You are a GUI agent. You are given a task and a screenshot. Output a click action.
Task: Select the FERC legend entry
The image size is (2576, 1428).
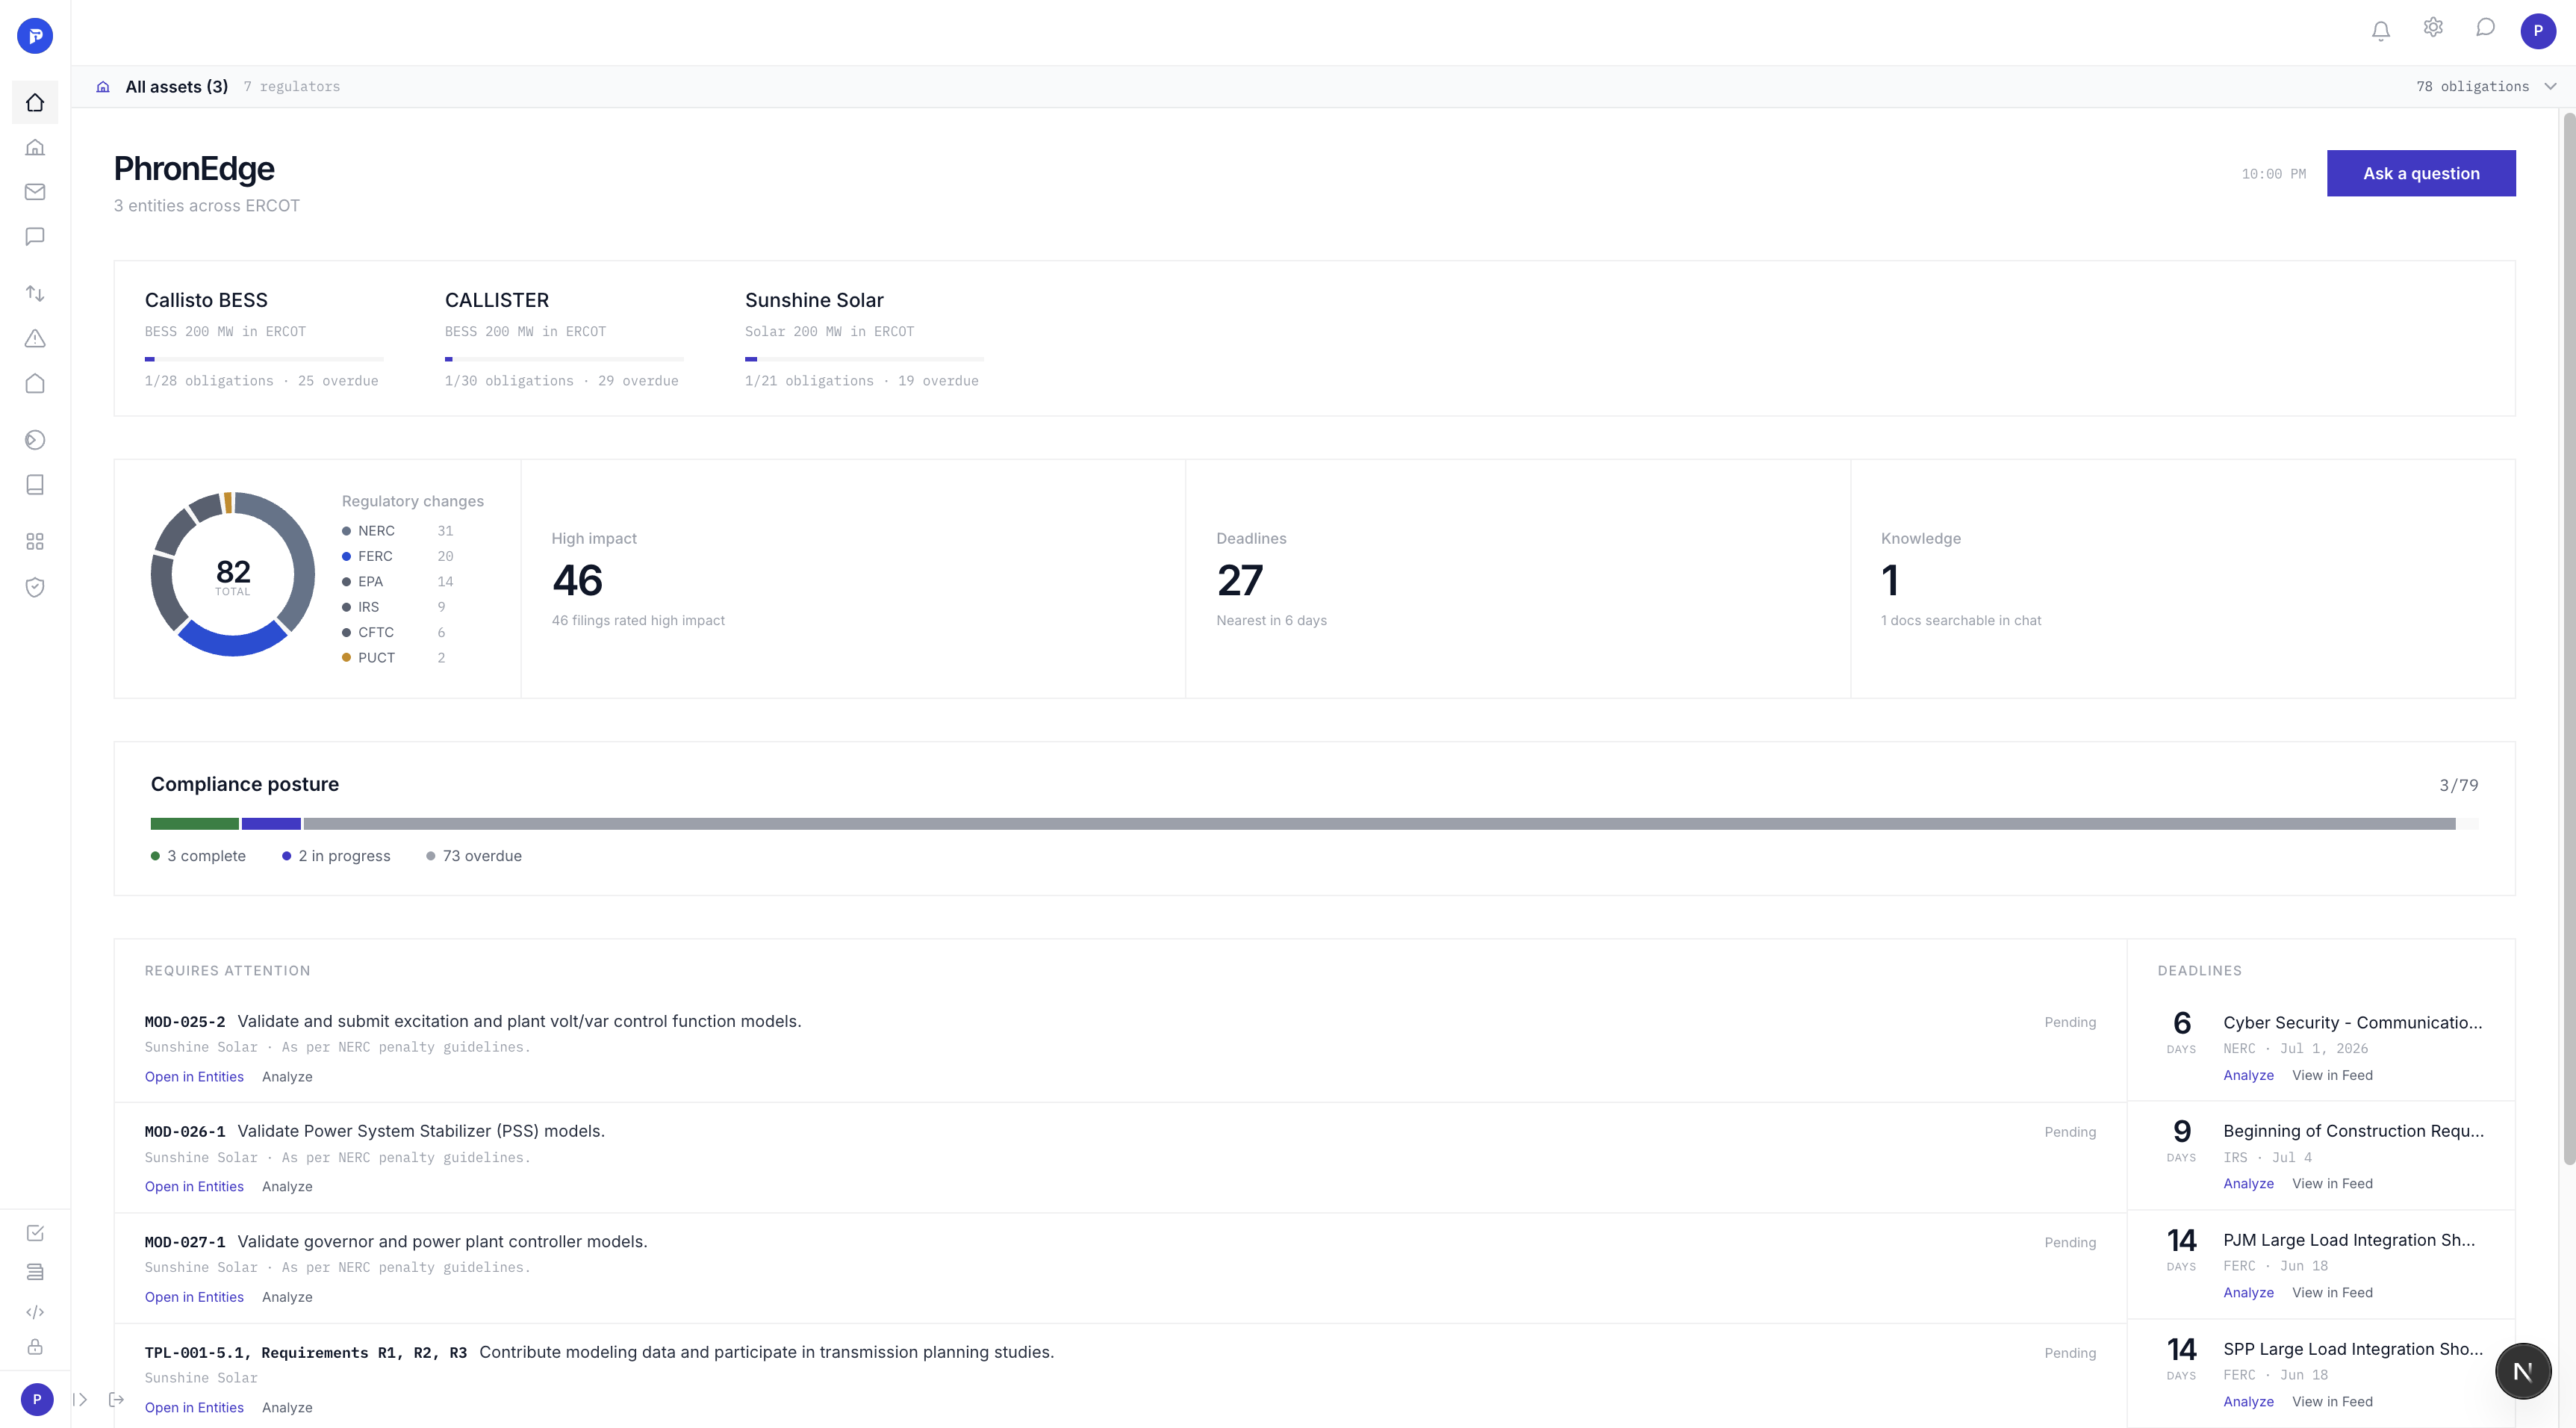pos(398,556)
